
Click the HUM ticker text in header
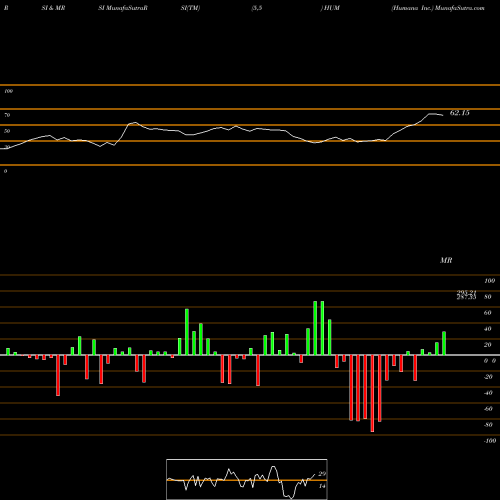pyautogui.click(x=331, y=8)
